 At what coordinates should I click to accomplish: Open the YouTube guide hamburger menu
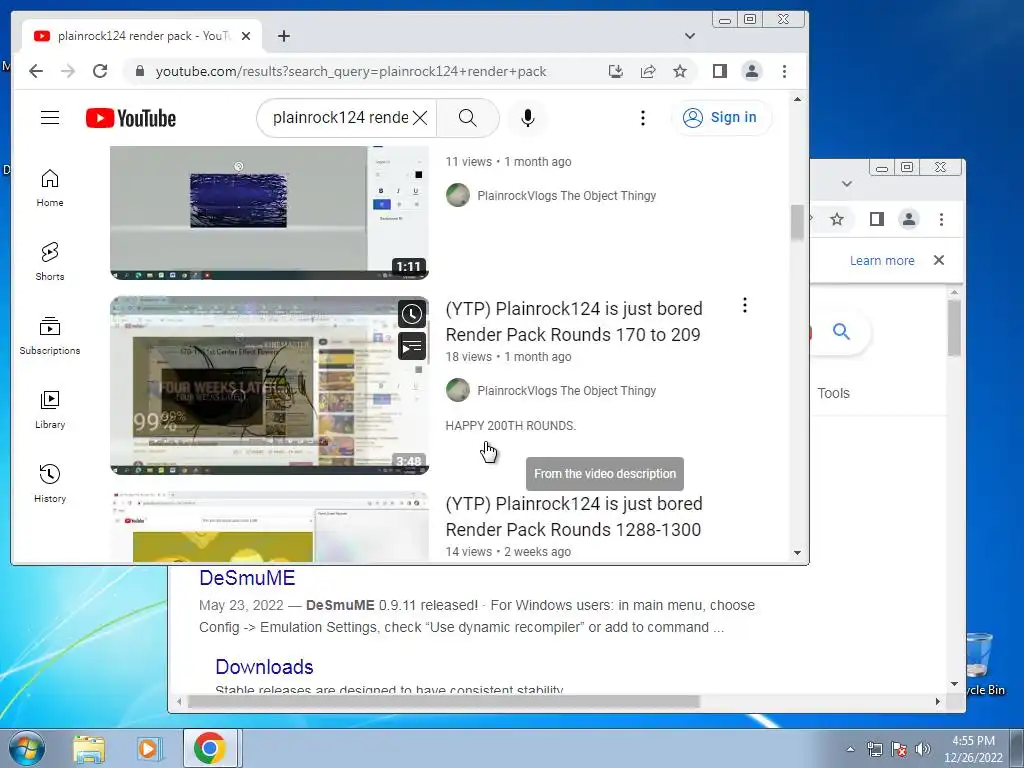pyautogui.click(x=50, y=118)
